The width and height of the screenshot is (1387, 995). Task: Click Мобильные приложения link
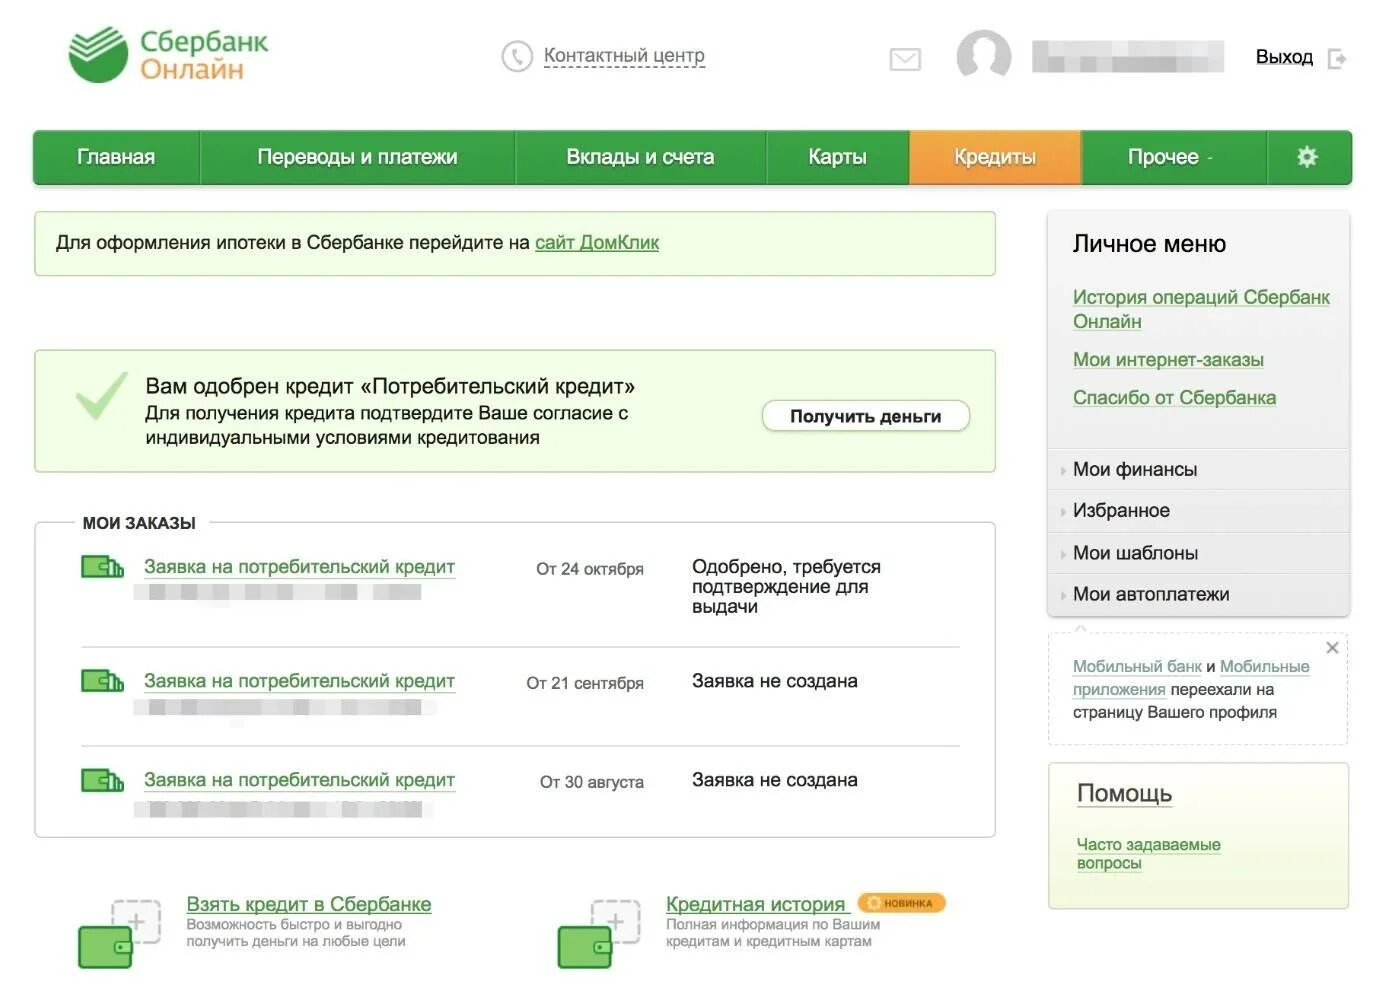click(1191, 678)
